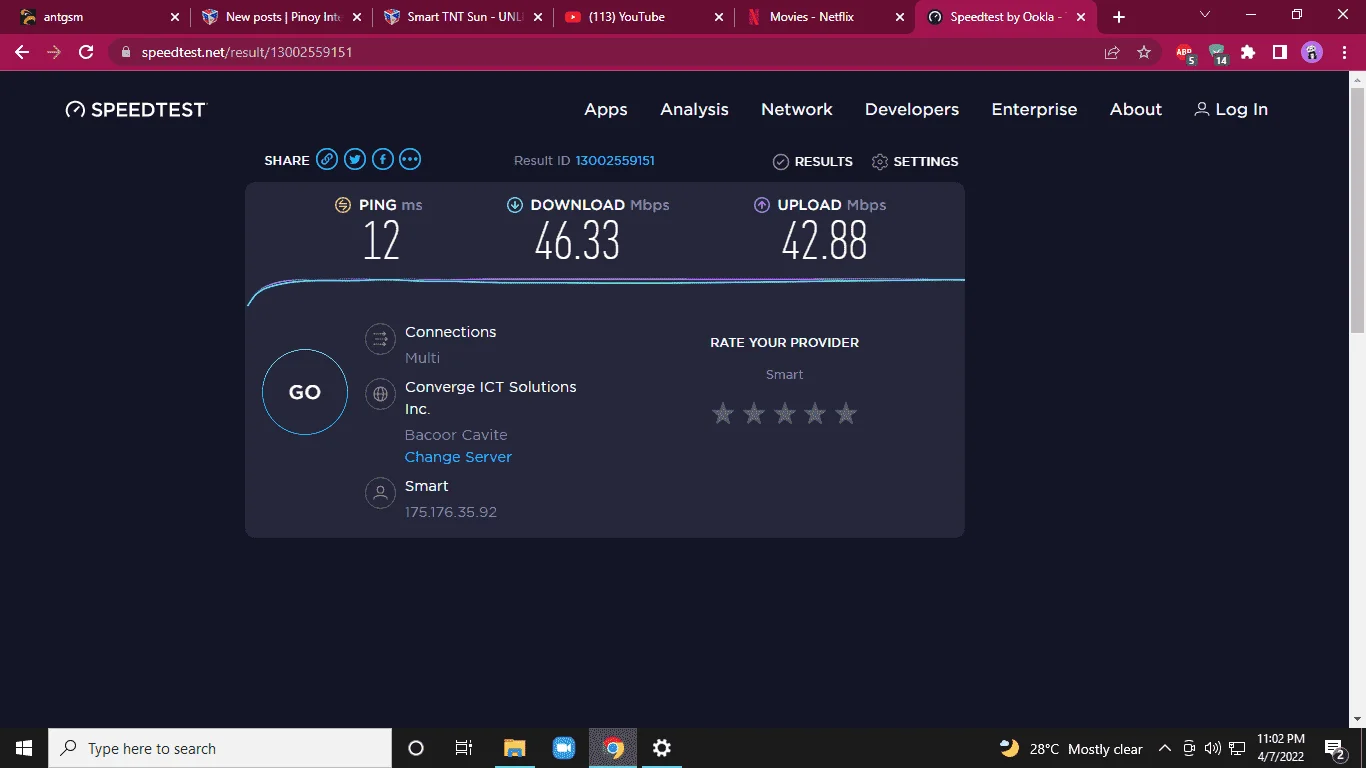1366x768 pixels.
Task: Click the user icon beside Smart provider
Action: (380, 493)
